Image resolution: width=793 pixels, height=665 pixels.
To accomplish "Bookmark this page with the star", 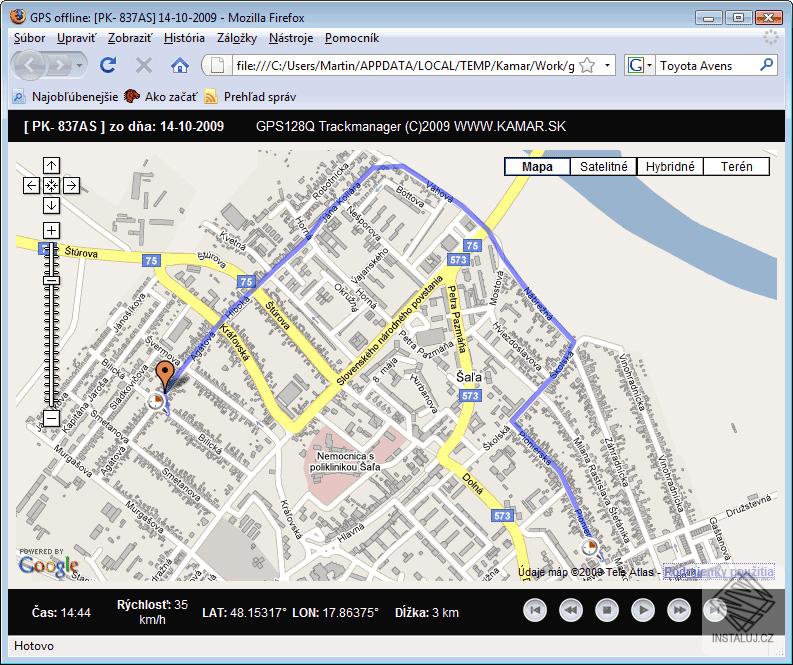I will coord(587,65).
